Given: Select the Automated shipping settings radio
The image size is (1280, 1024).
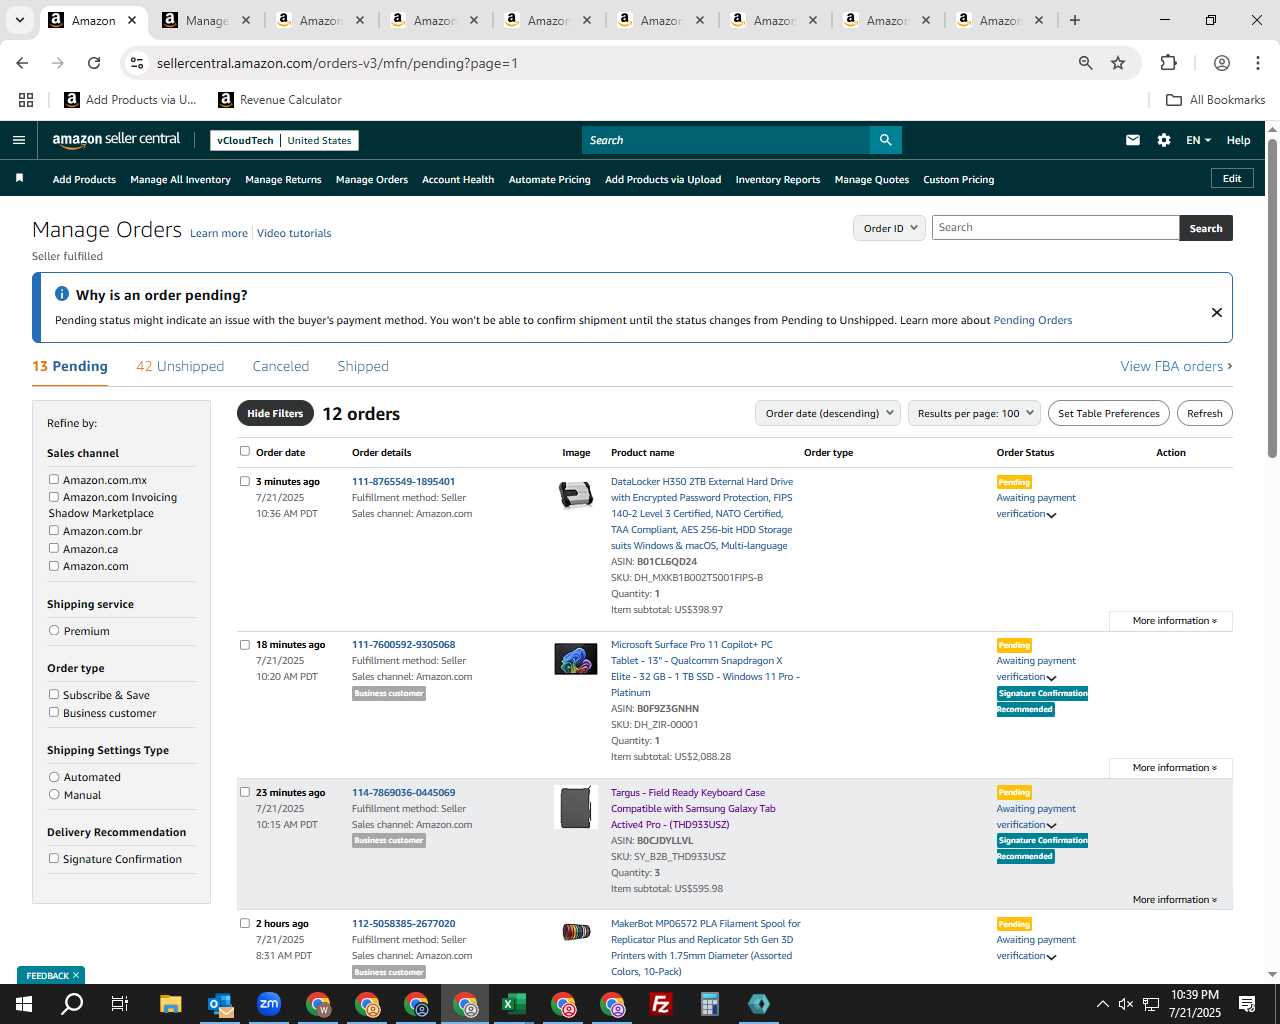Looking at the screenshot, I should pos(54,777).
